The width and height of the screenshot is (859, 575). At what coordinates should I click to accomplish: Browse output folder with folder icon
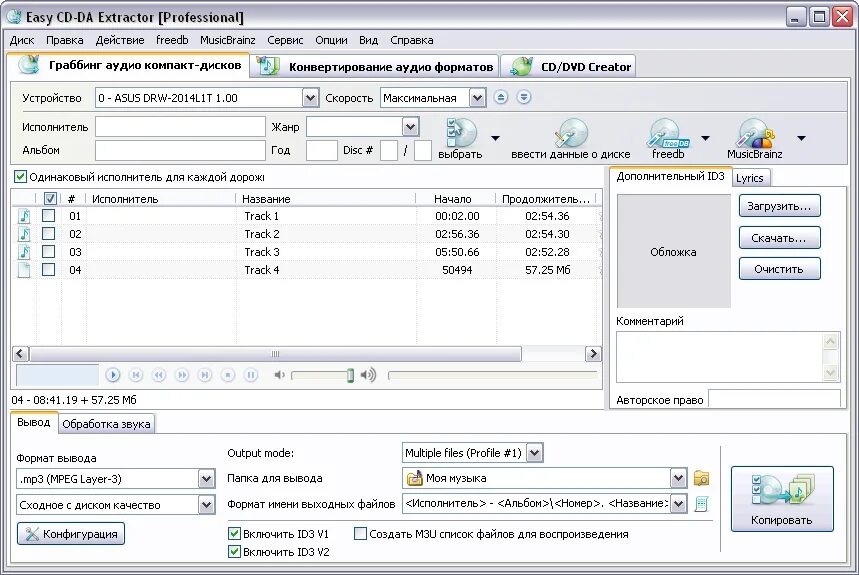tap(701, 478)
